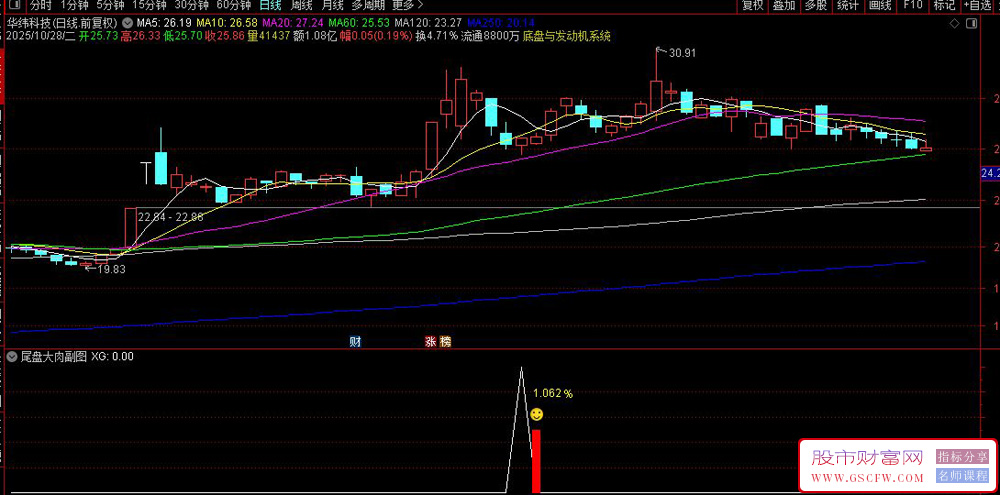Viewport: 1000px width, 495px height.
Task: Click the 30.91 high price label
Action: (x=680, y=54)
